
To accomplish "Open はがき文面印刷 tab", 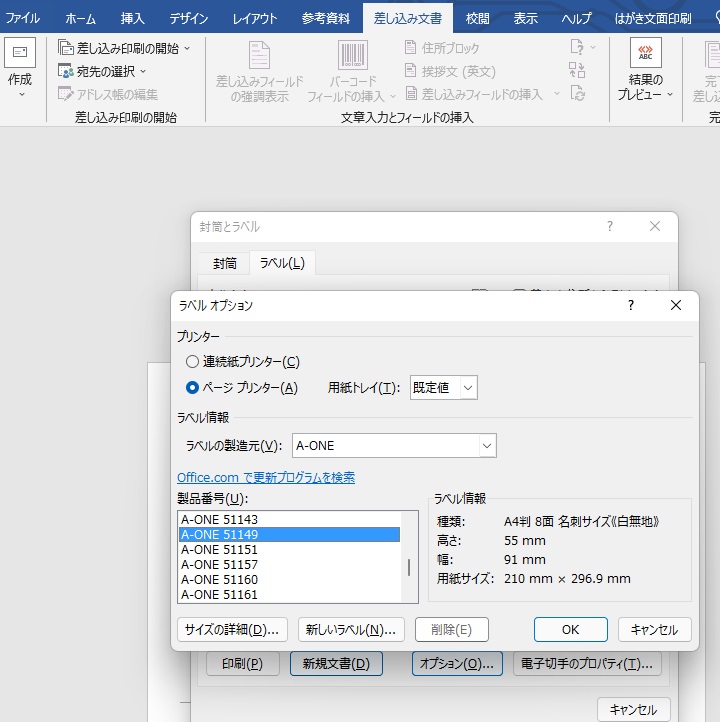I will coord(653,18).
